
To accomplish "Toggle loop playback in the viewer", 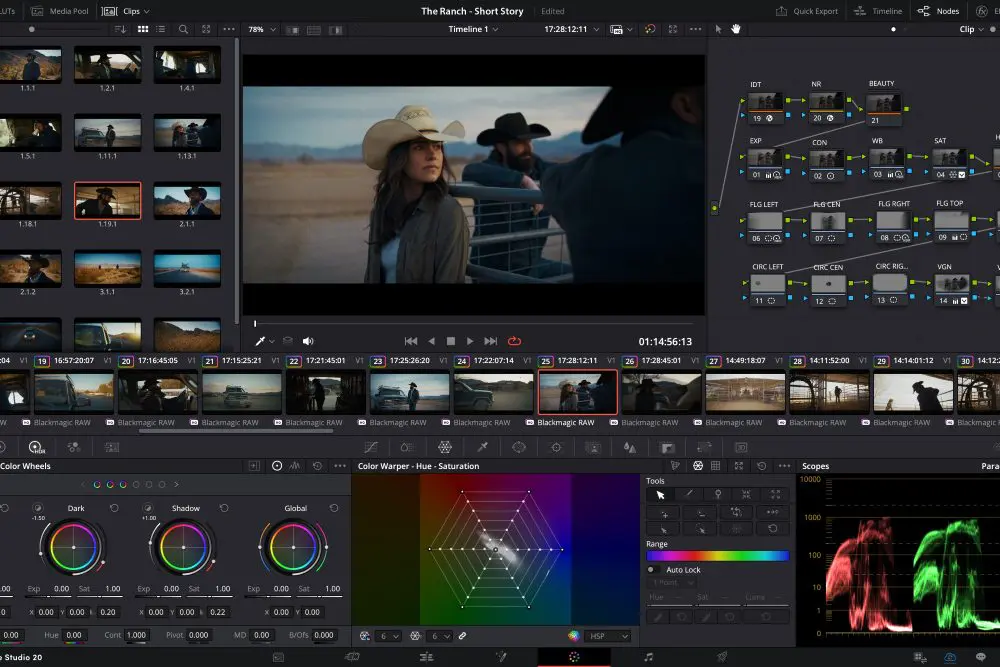I will click(x=512, y=340).
